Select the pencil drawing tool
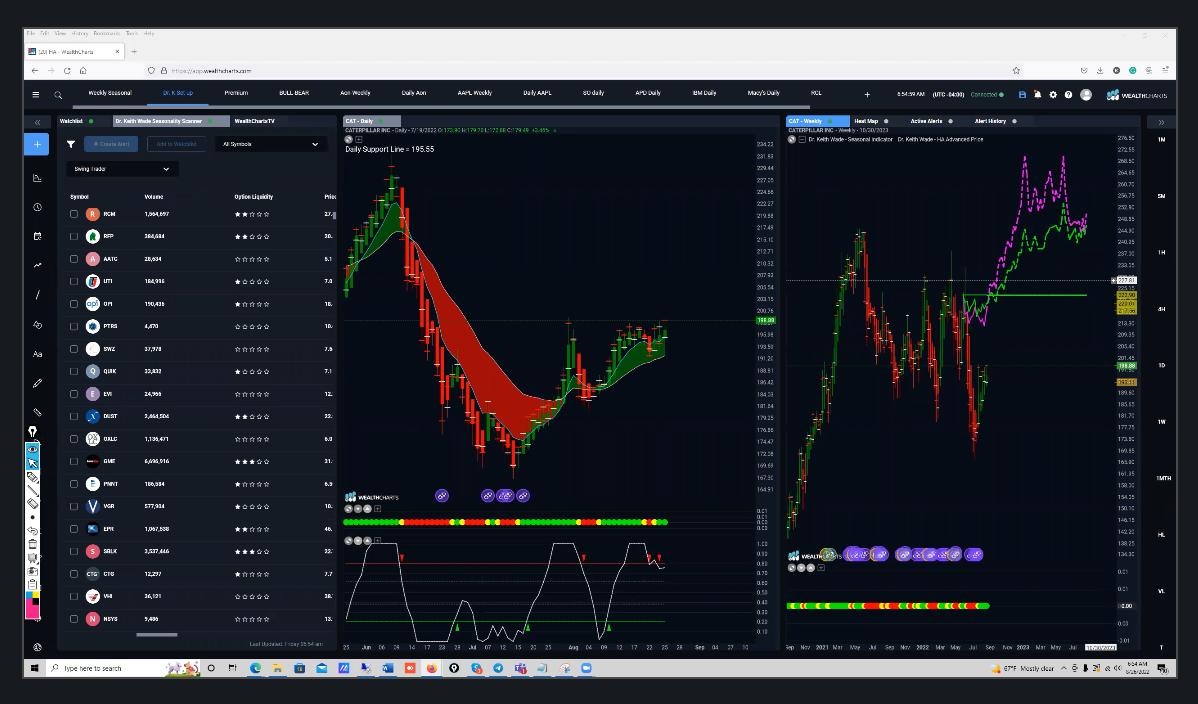Screen dimensions: 1198x704 click(37, 384)
